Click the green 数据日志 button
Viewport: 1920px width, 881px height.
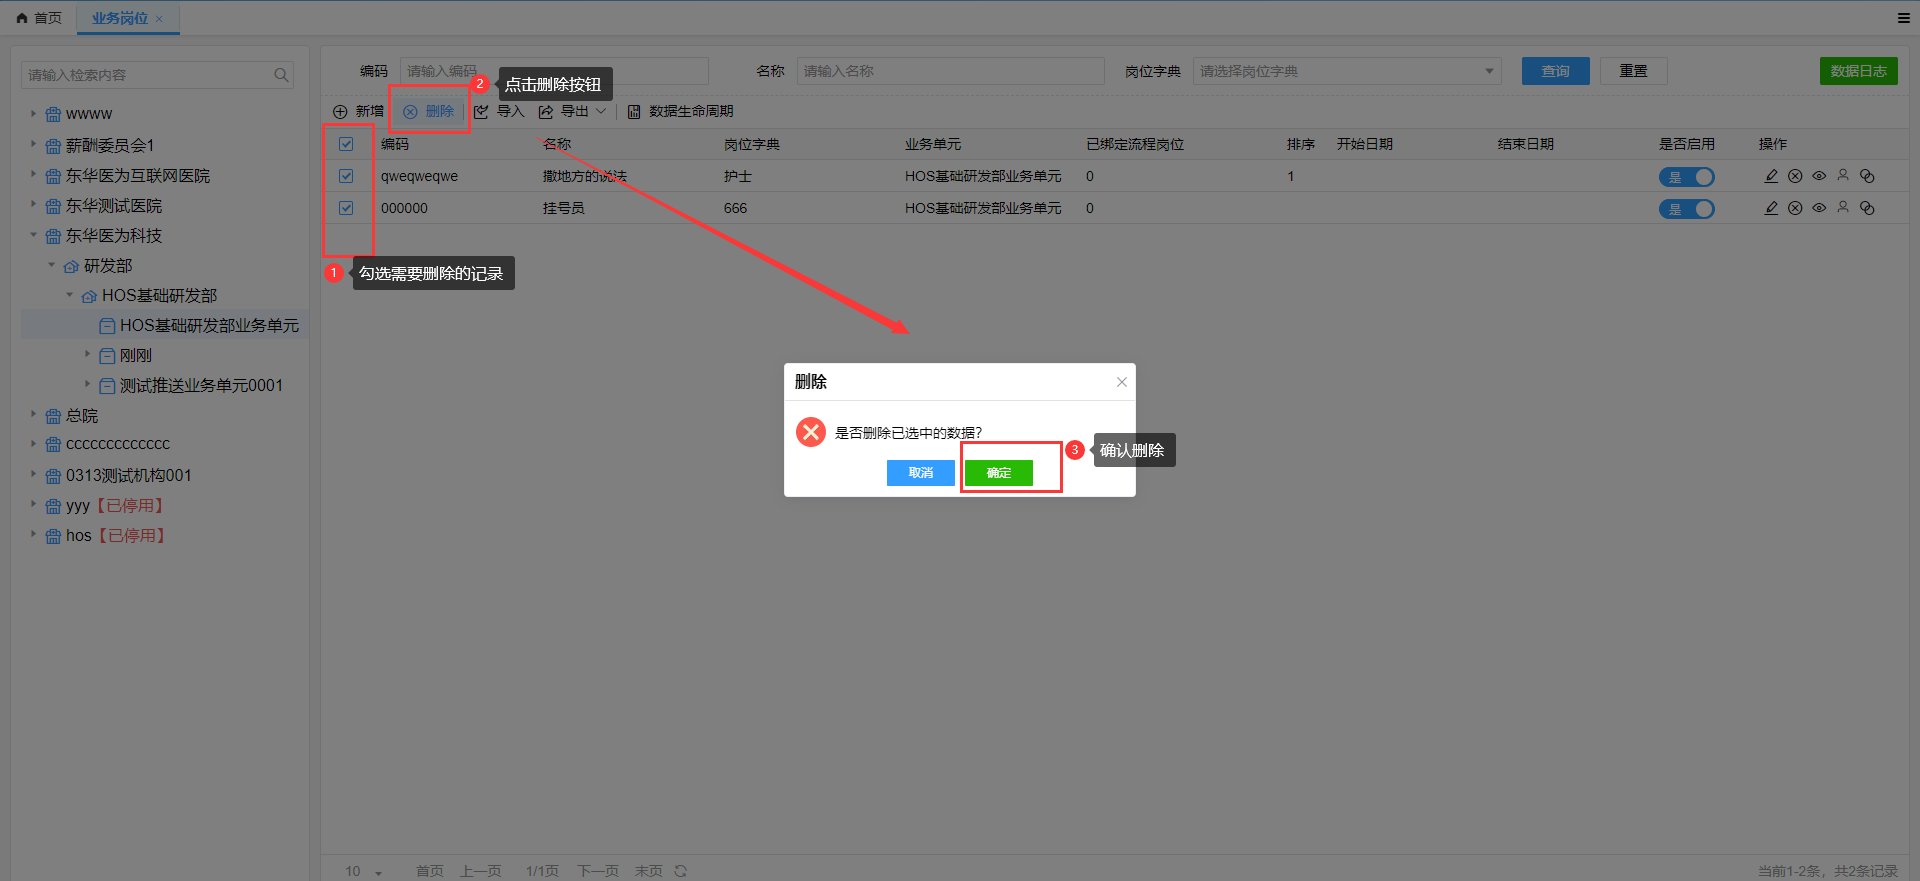pos(1858,71)
